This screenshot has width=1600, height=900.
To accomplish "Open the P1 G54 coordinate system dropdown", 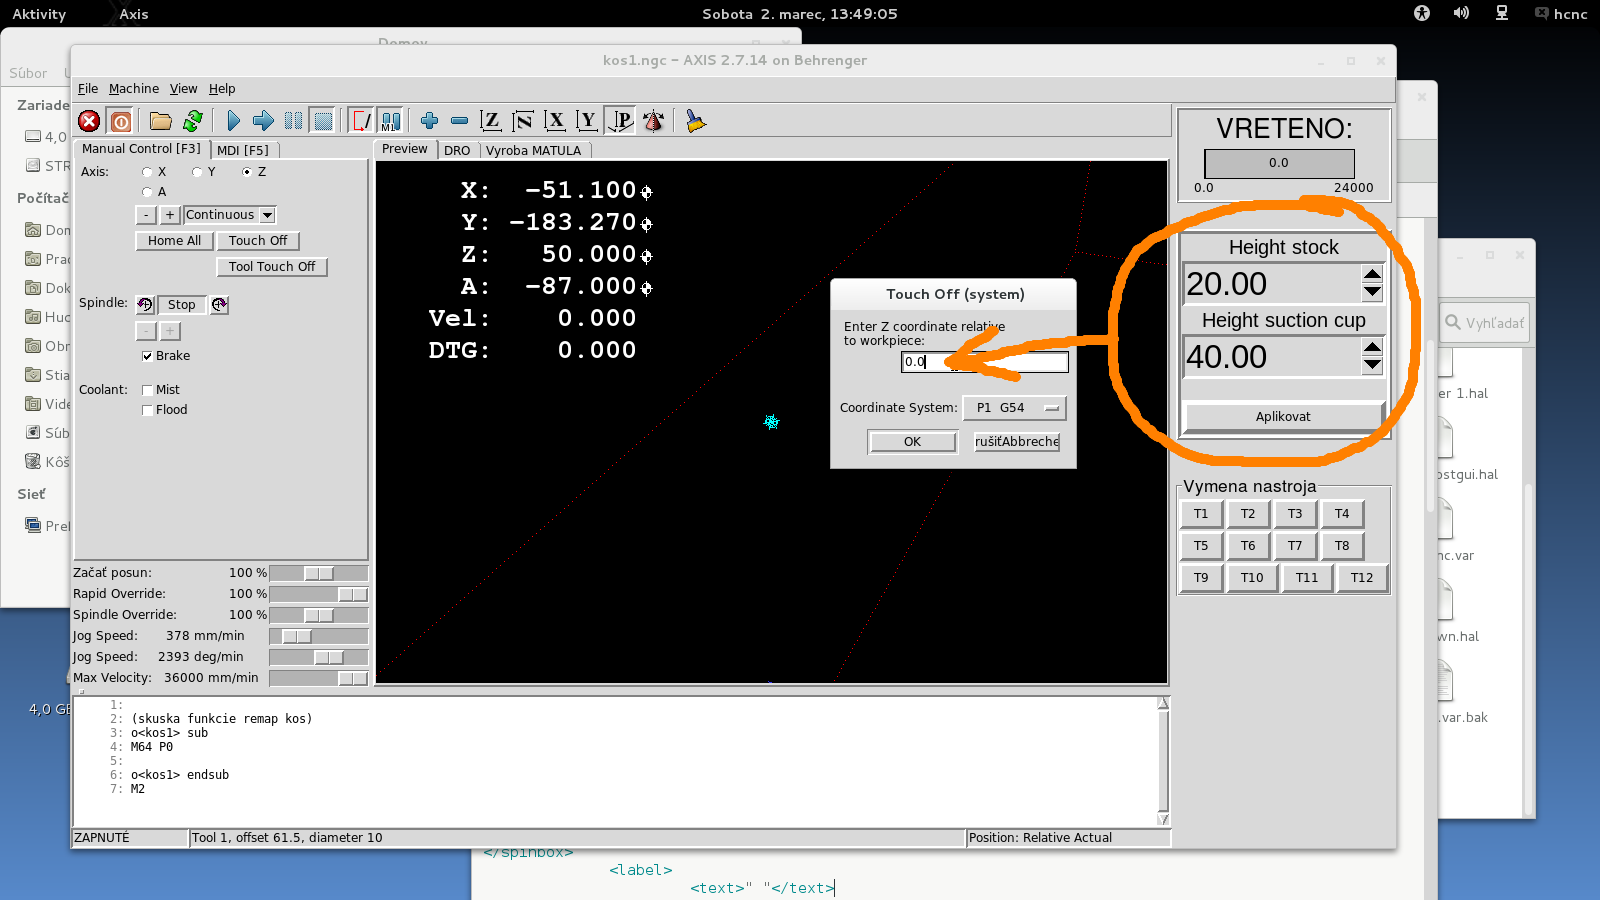I will point(1014,408).
